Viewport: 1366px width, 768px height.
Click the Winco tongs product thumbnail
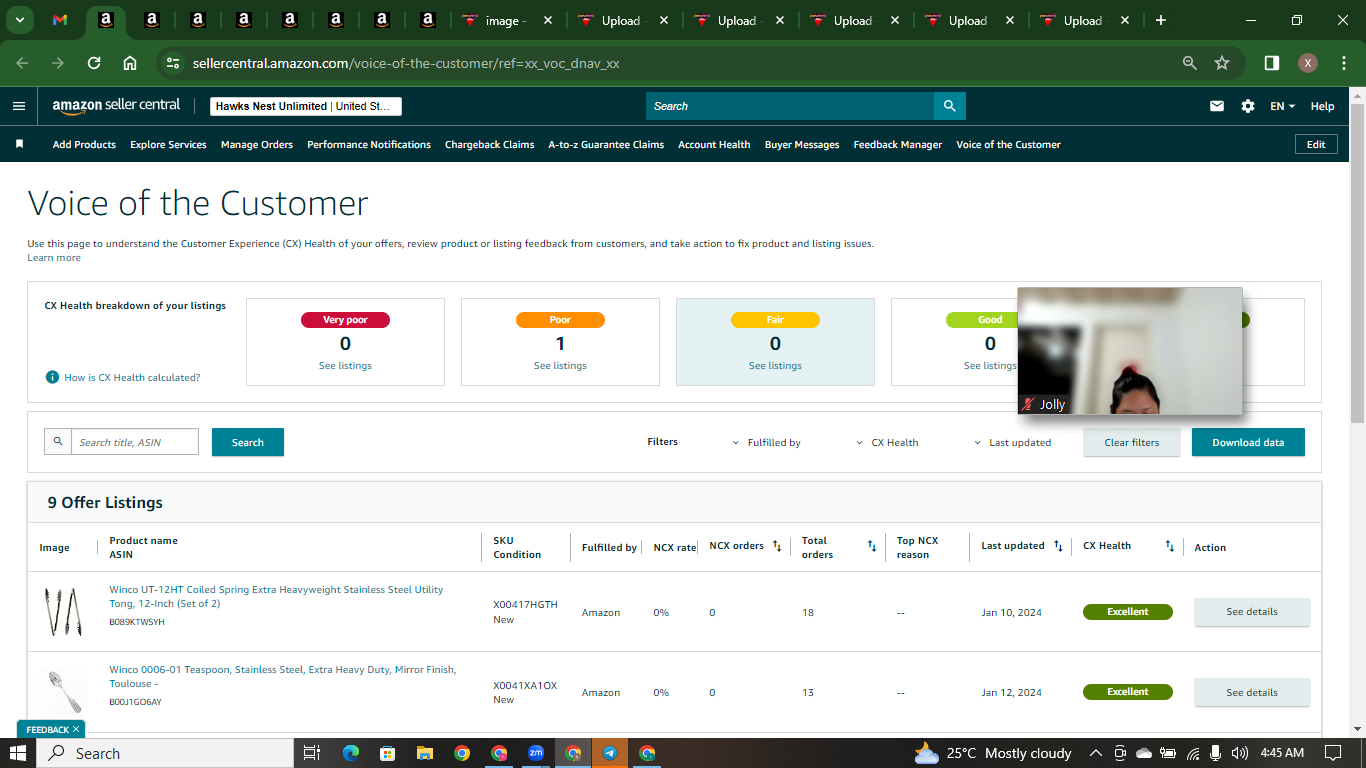click(x=62, y=612)
